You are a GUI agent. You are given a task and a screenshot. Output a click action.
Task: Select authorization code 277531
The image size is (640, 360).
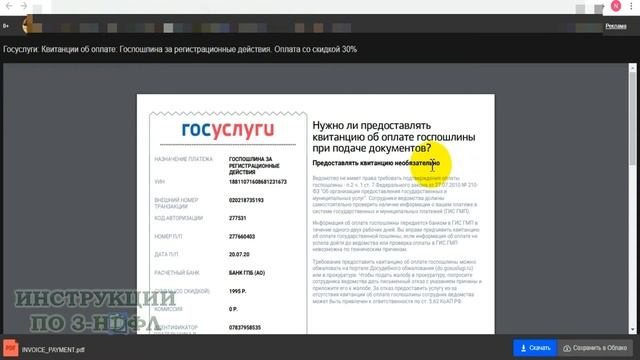tap(238, 218)
